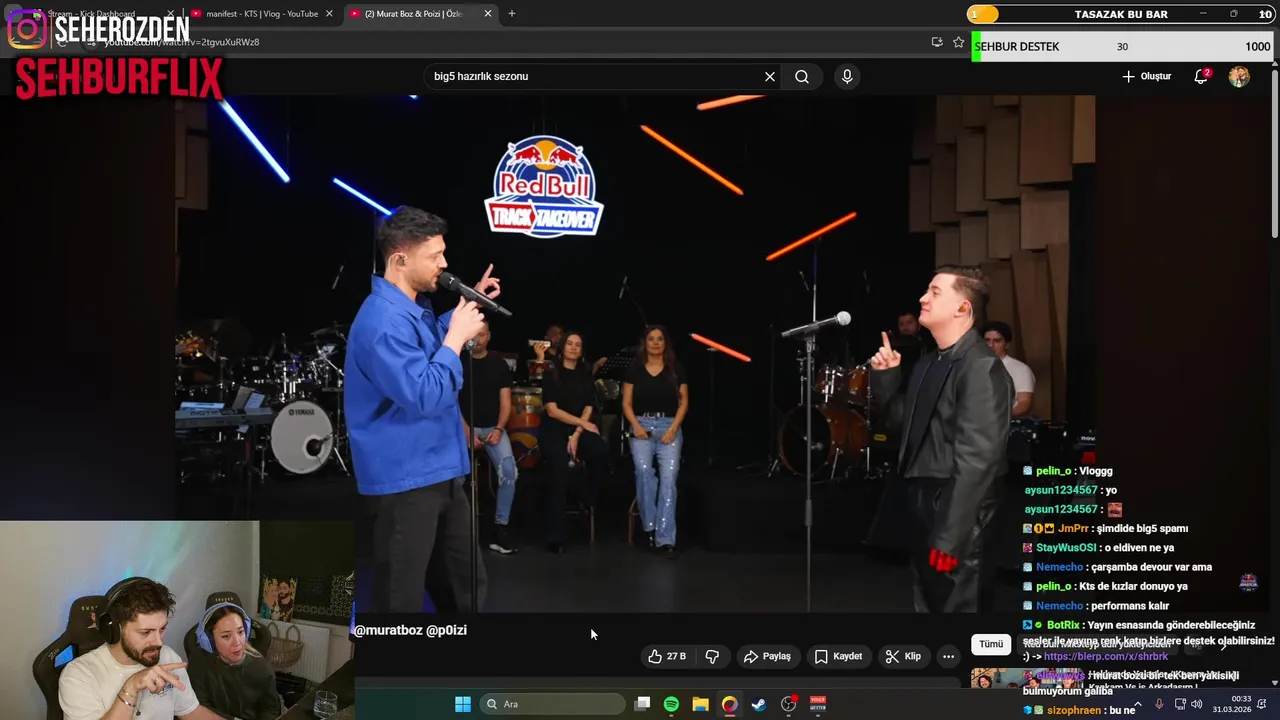Open the three-dot more actions menu

pos(948,656)
